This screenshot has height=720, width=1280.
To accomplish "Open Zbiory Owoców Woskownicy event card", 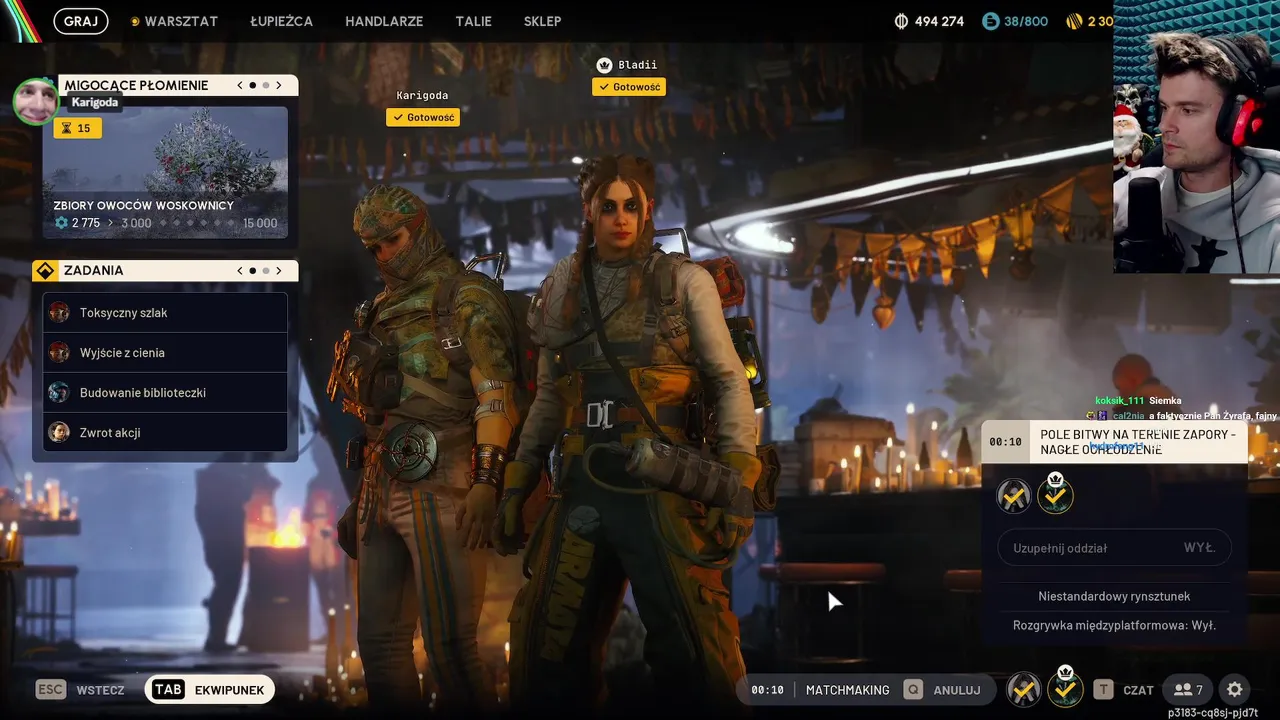I will [x=165, y=172].
